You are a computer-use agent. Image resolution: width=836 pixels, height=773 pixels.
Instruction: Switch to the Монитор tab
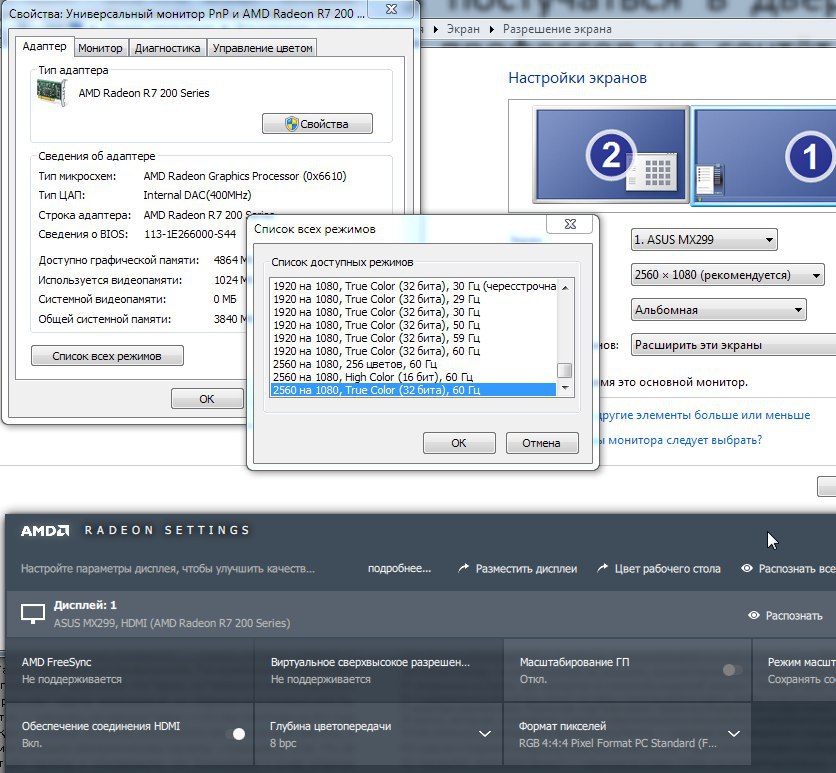[100, 48]
